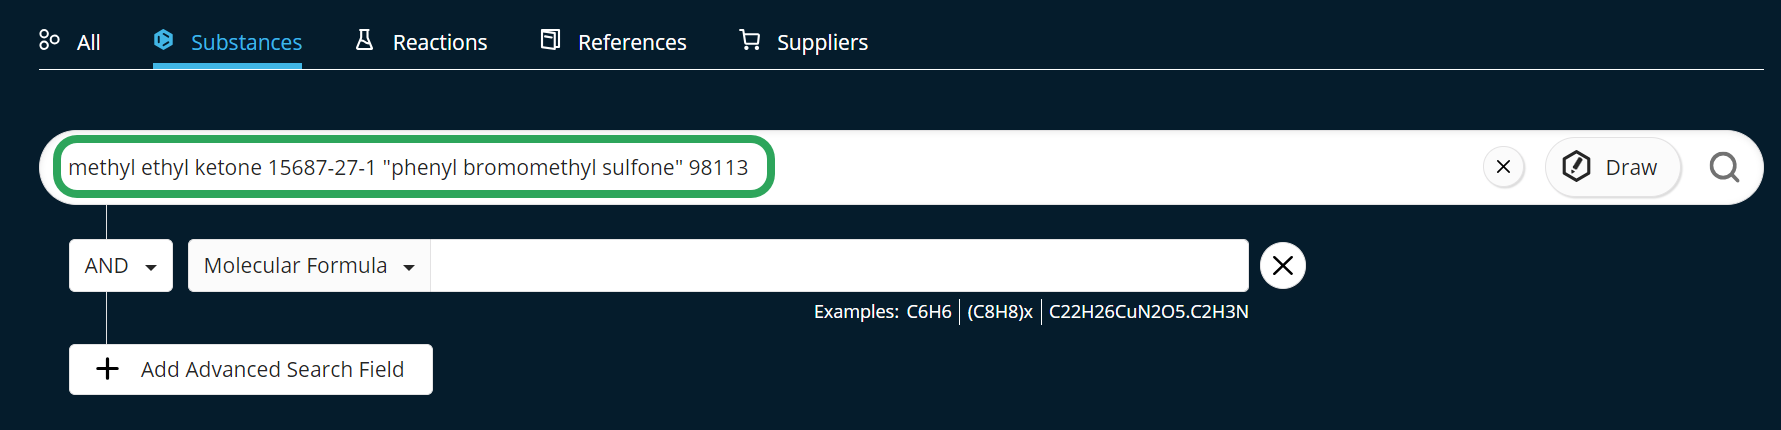Click the Reactions flask icon
Screen dimensions: 1781x430
(365, 40)
